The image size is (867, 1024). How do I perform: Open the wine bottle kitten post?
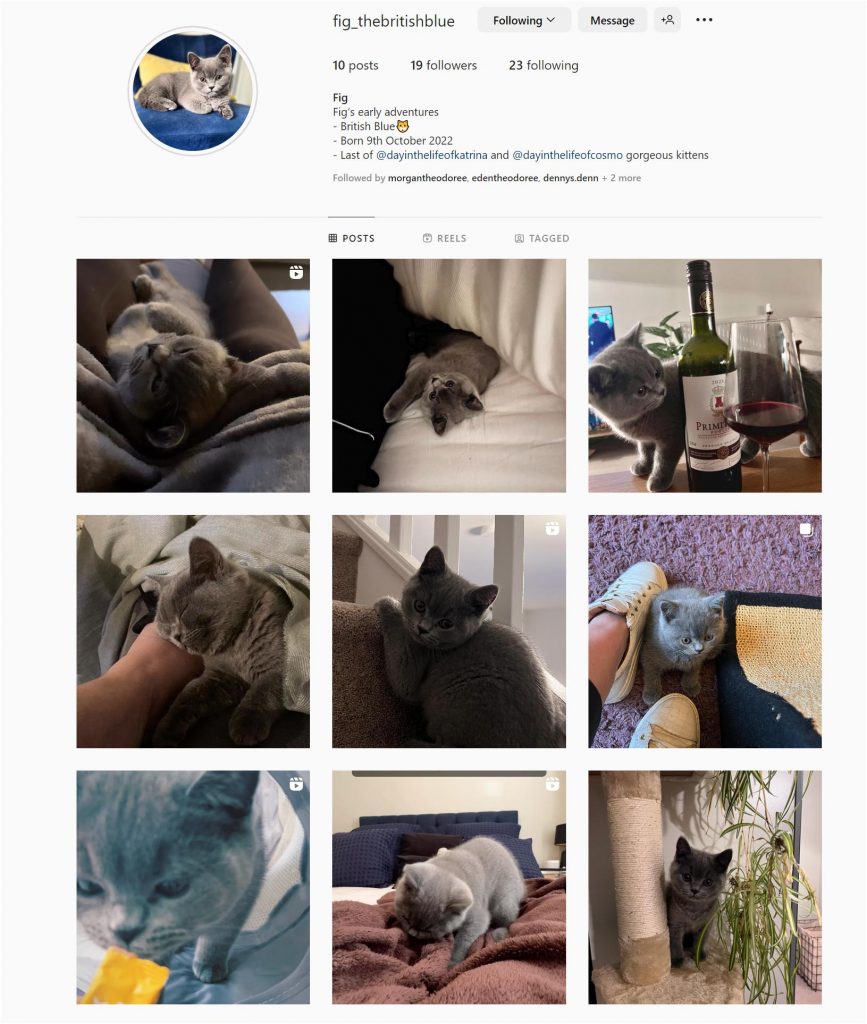tap(705, 376)
